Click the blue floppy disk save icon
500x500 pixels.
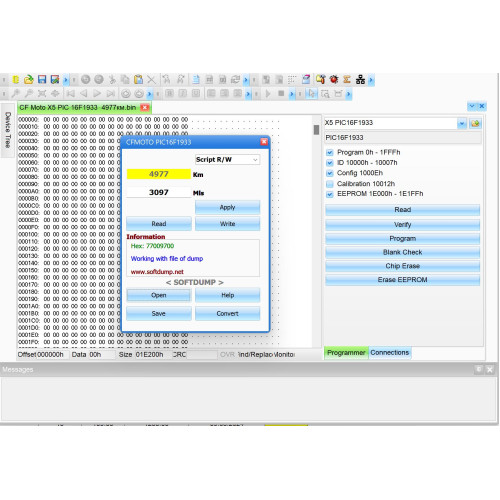click(42, 79)
